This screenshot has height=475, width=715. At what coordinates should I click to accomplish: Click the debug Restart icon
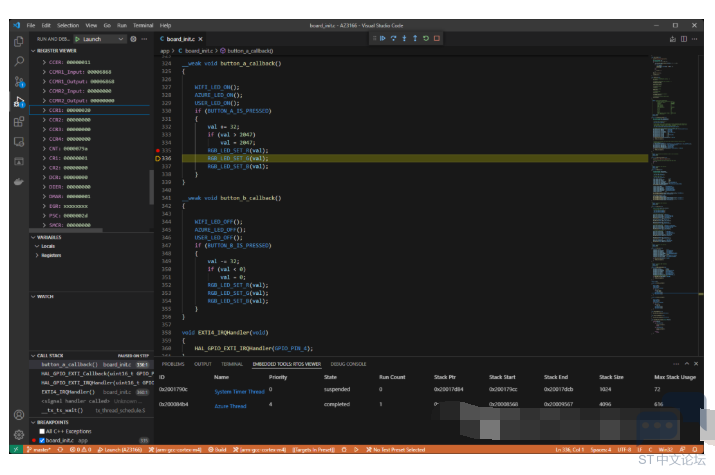coord(426,39)
